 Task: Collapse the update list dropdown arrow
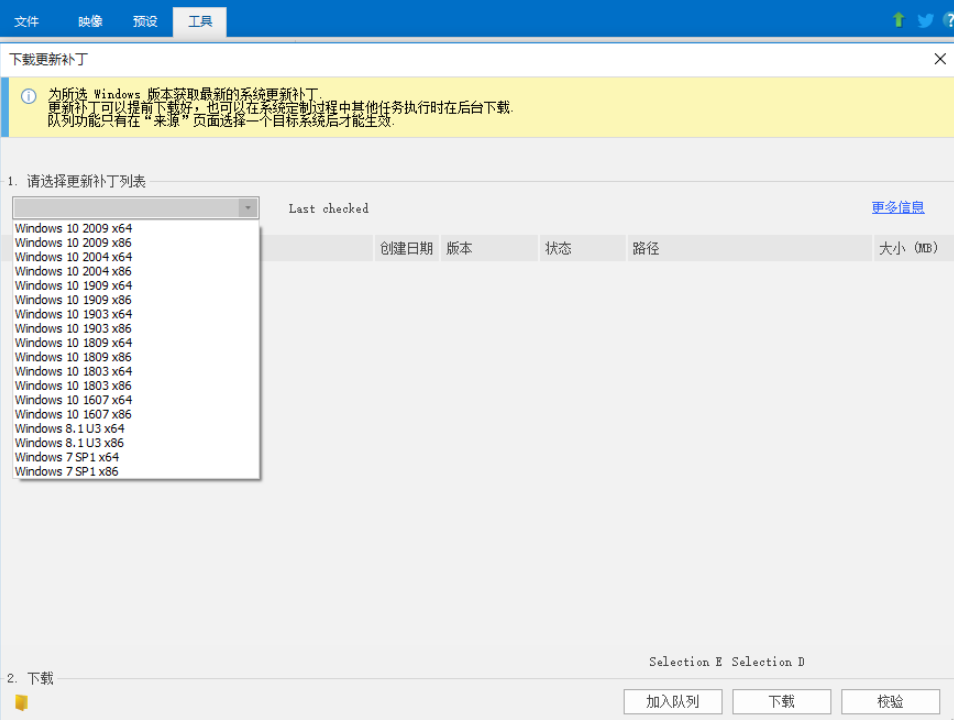tap(248, 208)
